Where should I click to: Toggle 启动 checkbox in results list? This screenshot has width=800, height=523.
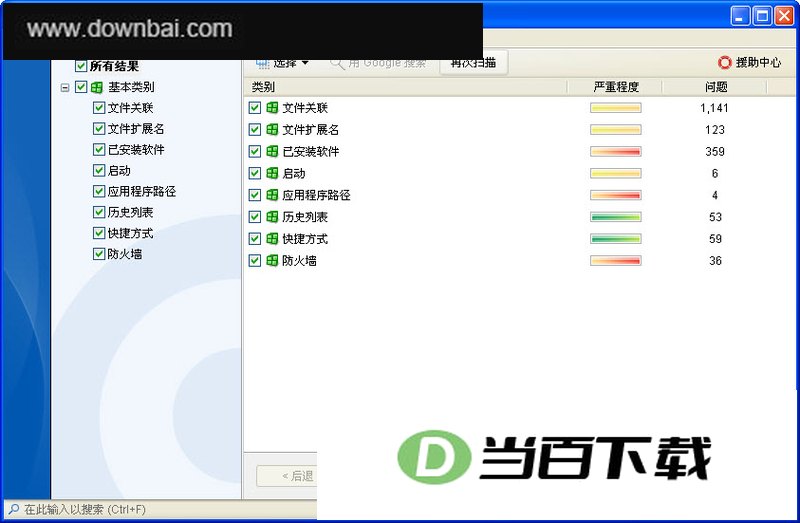click(255, 173)
